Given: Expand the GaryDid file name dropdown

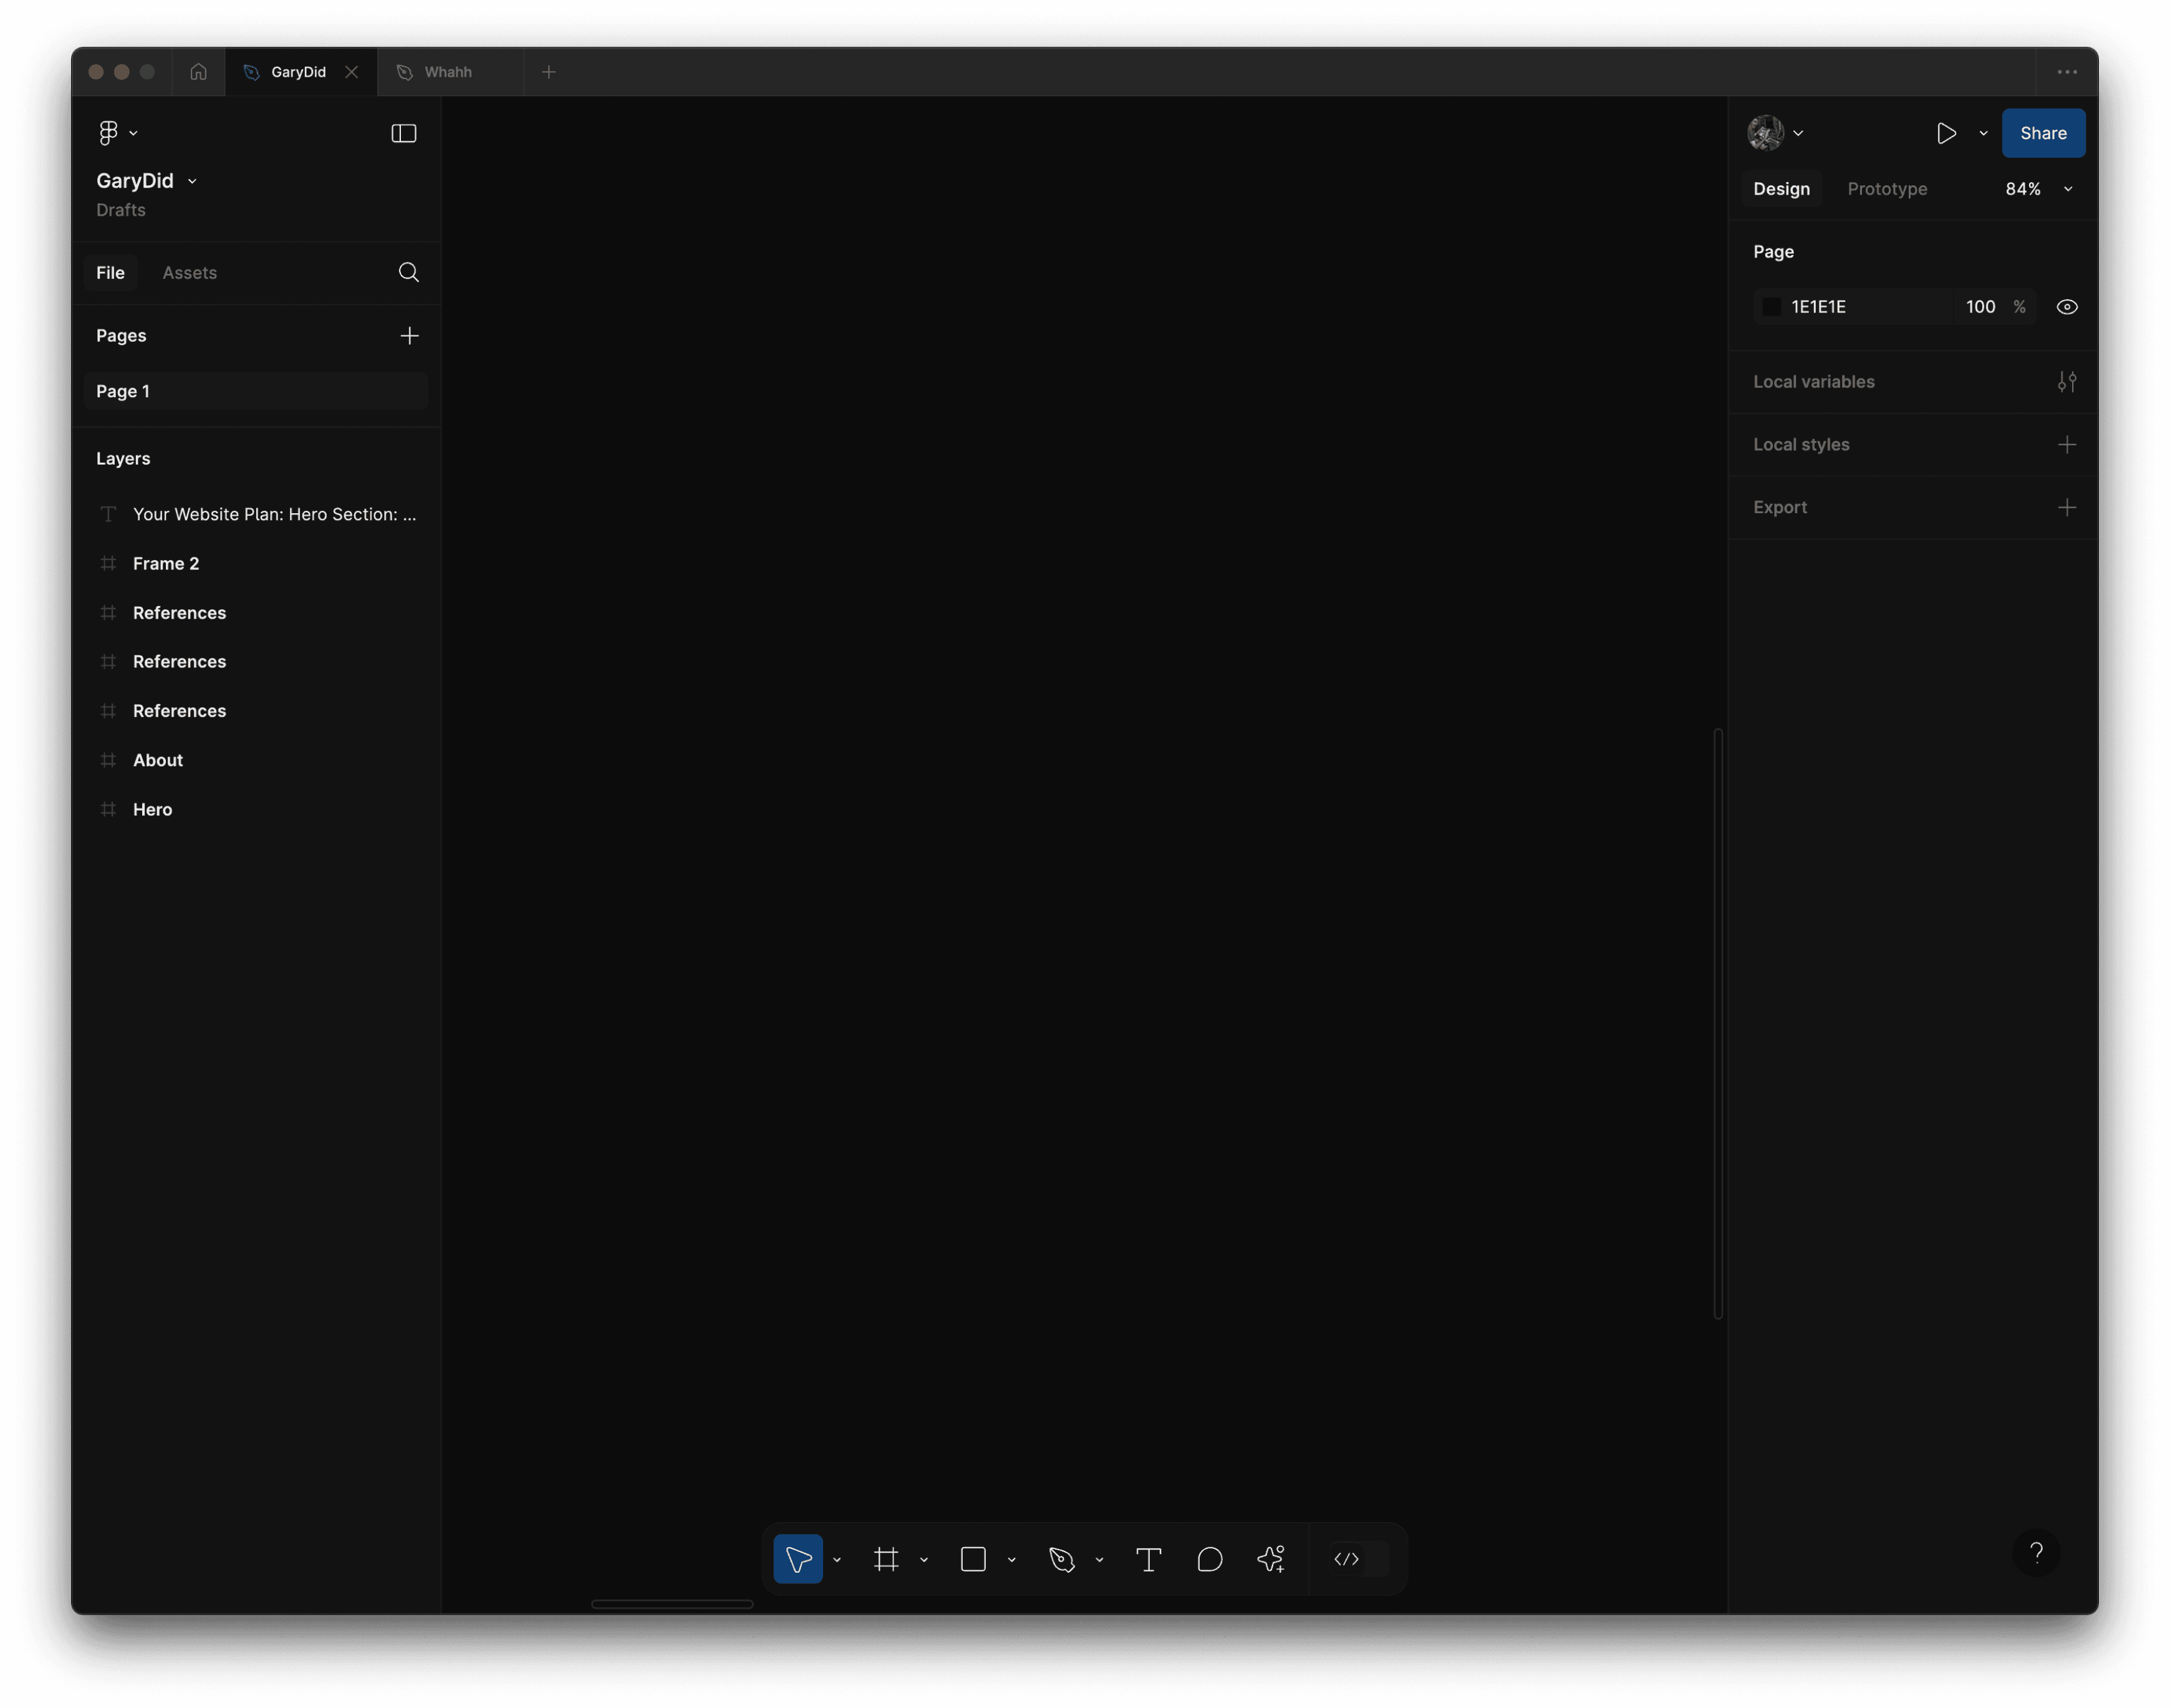Looking at the screenshot, I should (192, 181).
